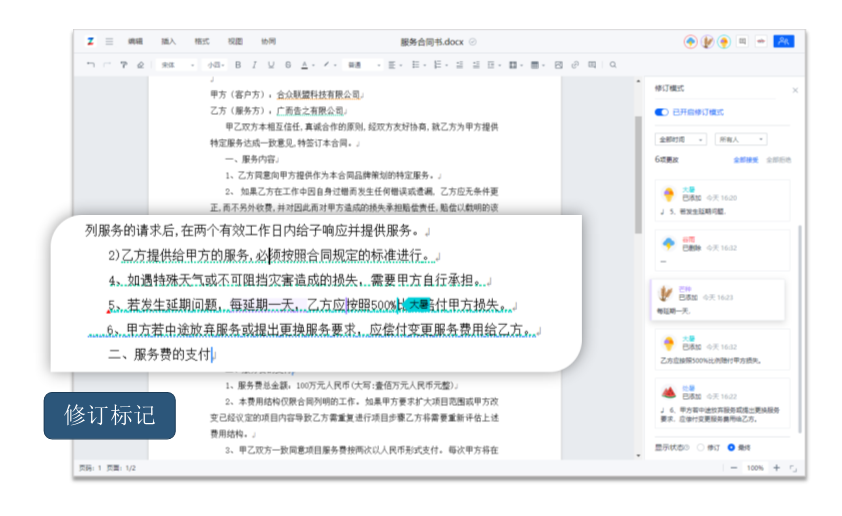Click the redo arrow icon

107,65
